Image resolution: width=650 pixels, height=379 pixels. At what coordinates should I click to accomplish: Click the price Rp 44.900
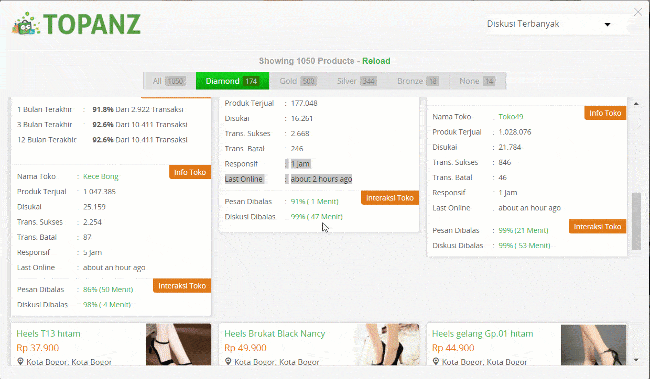[453, 347]
